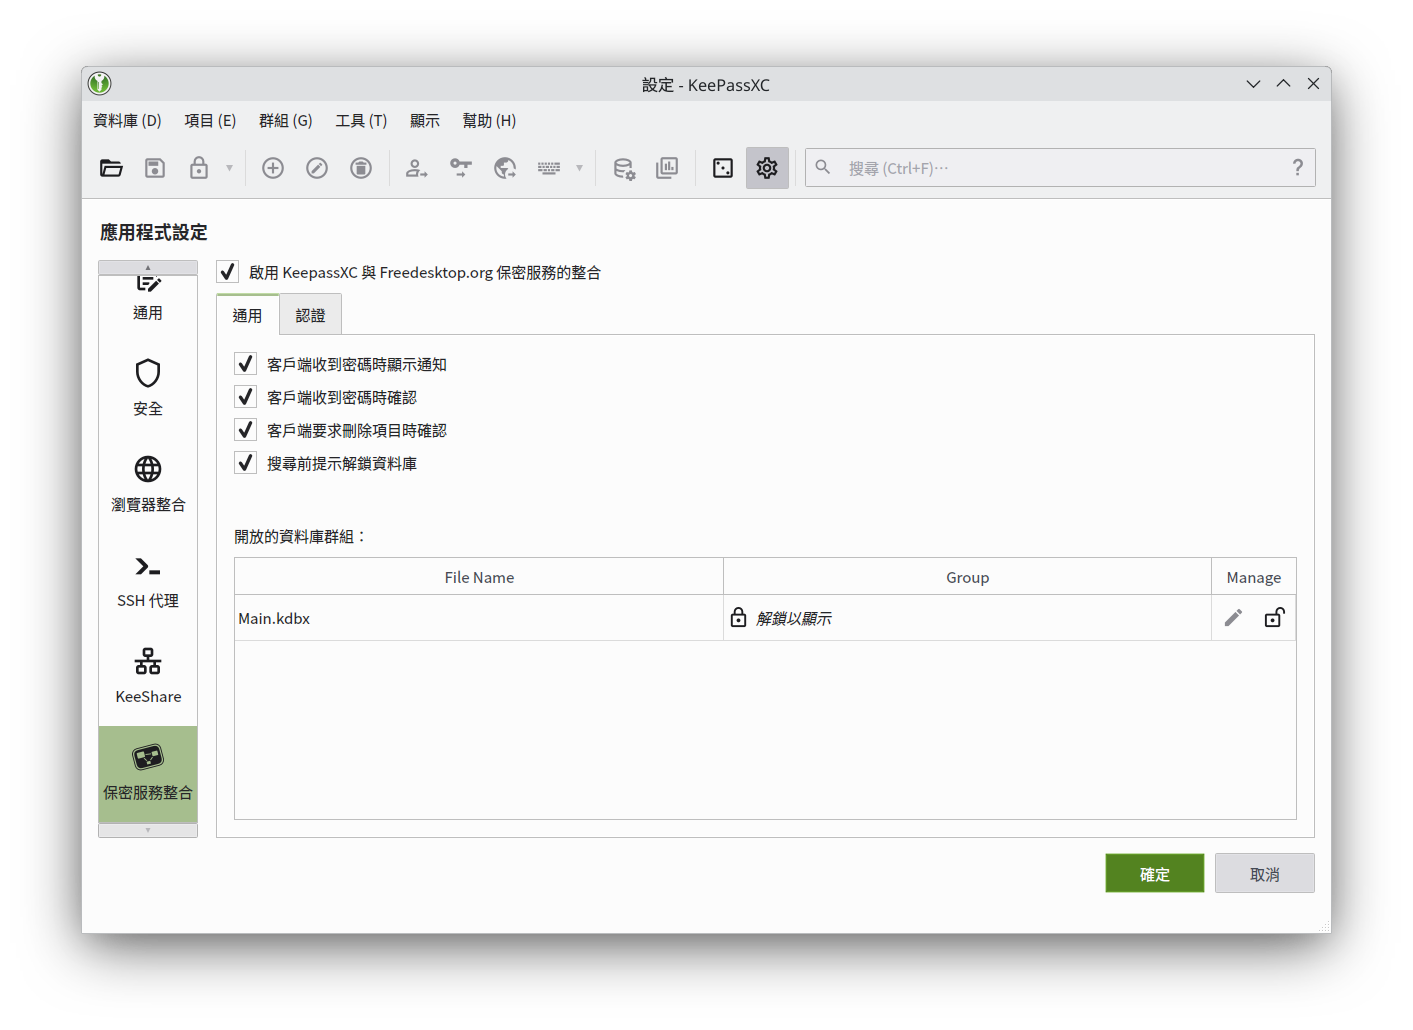Open the password generator dice icon
1413x1030 pixels.
click(723, 168)
